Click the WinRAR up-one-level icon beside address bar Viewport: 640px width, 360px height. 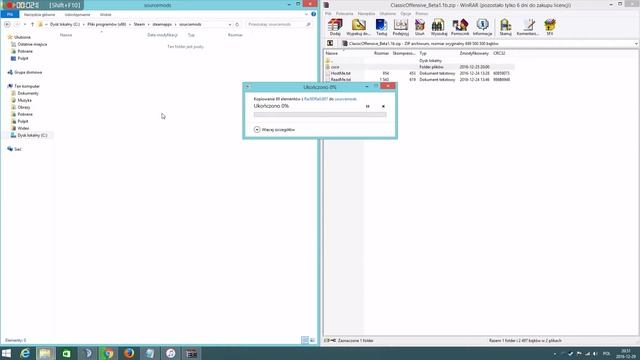point(330,43)
